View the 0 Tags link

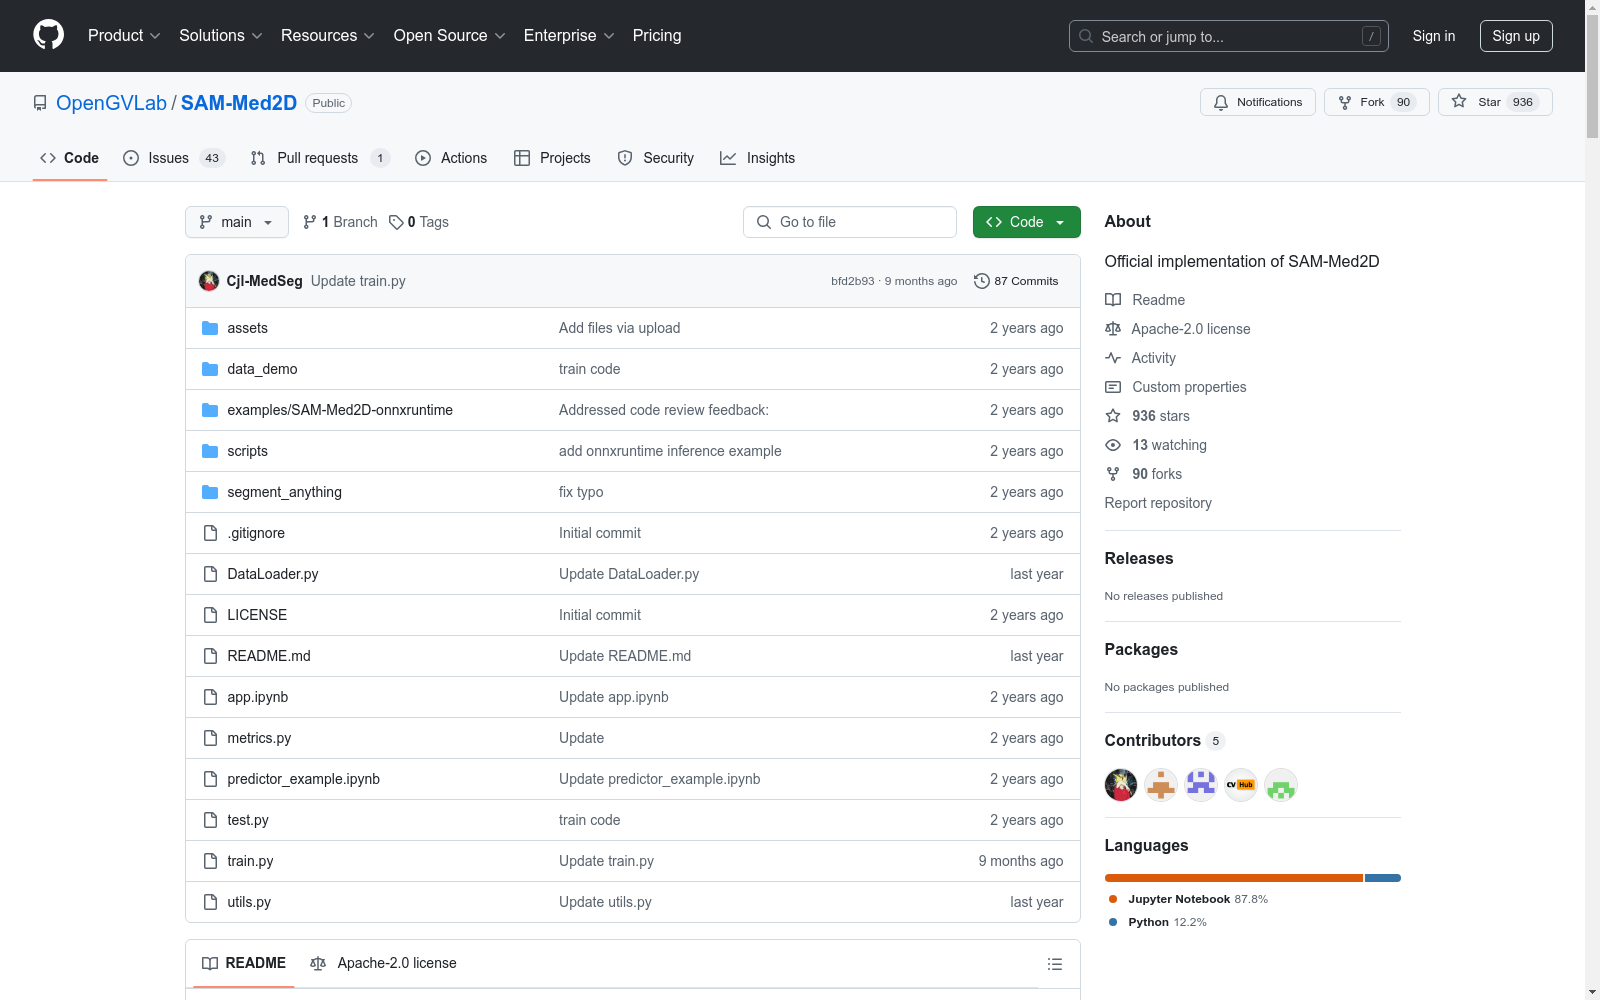tap(419, 222)
